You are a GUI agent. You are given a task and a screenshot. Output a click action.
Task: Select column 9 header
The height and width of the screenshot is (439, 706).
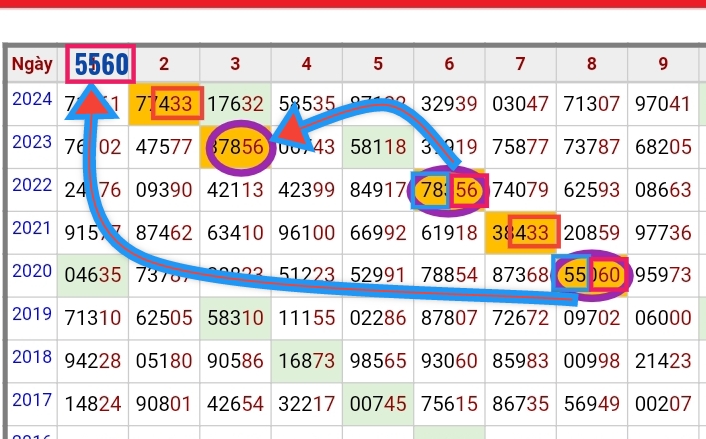pos(663,65)
